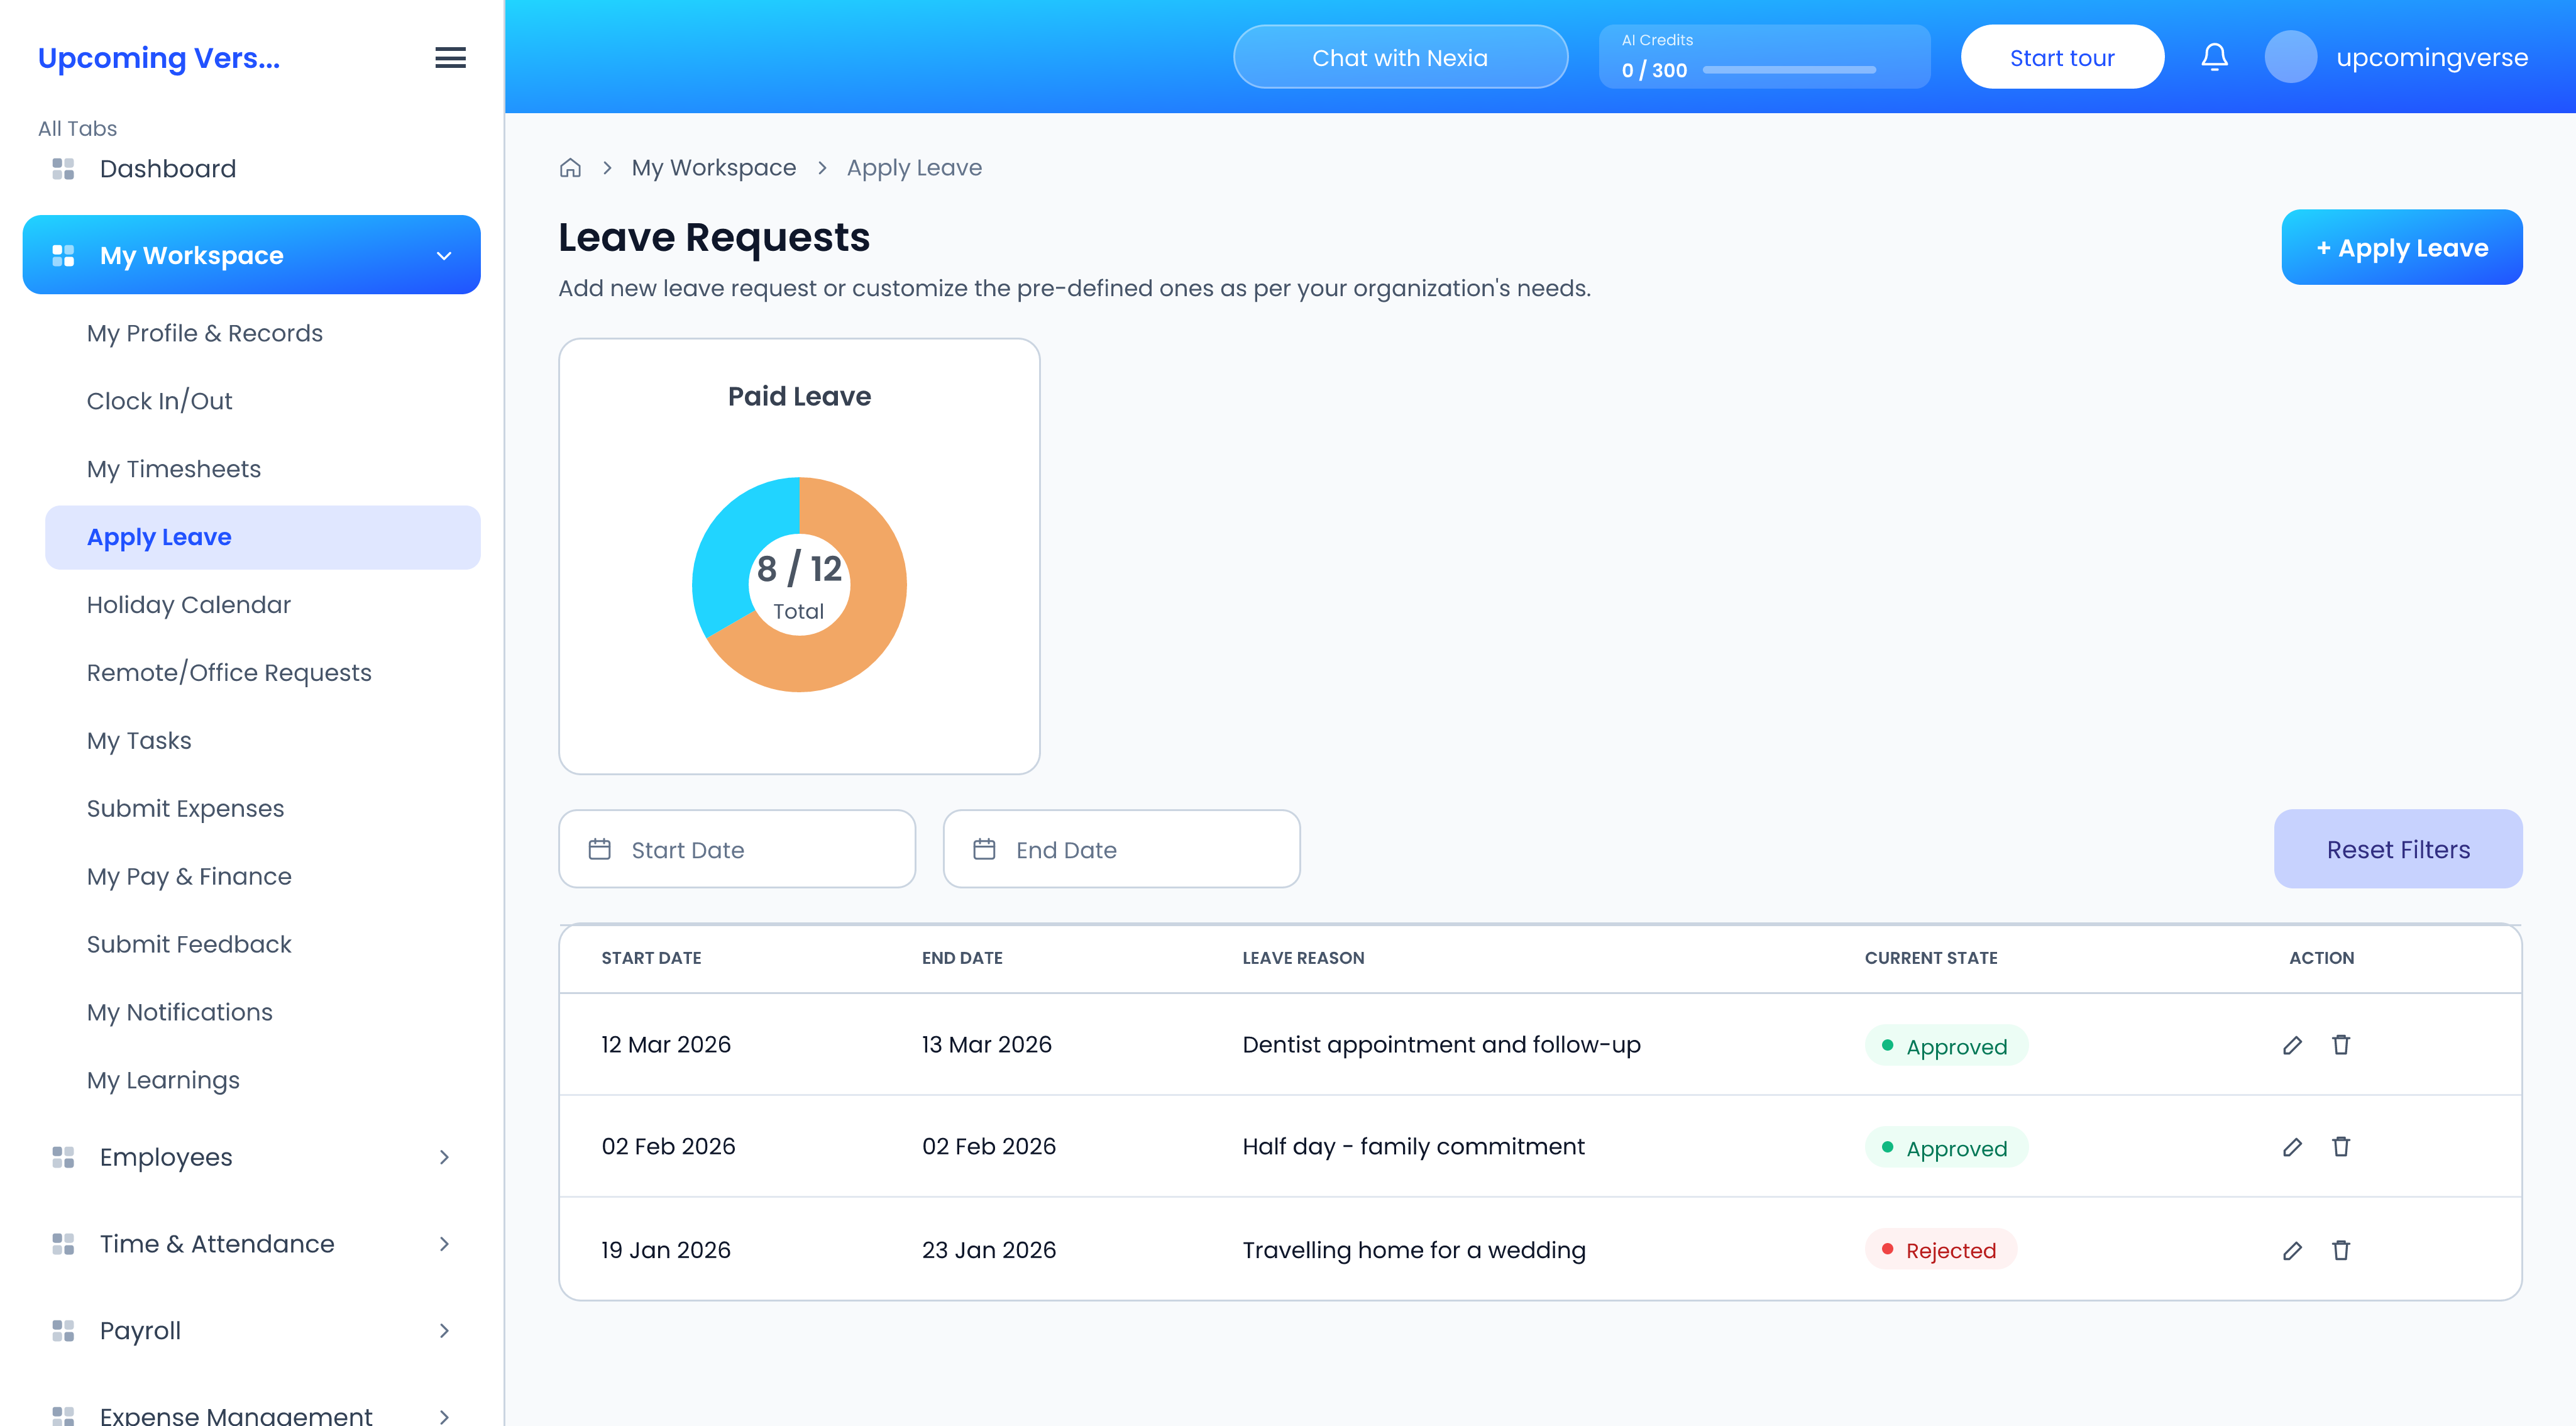
Task: Open Chat with Nexia
Action: 1399,57
